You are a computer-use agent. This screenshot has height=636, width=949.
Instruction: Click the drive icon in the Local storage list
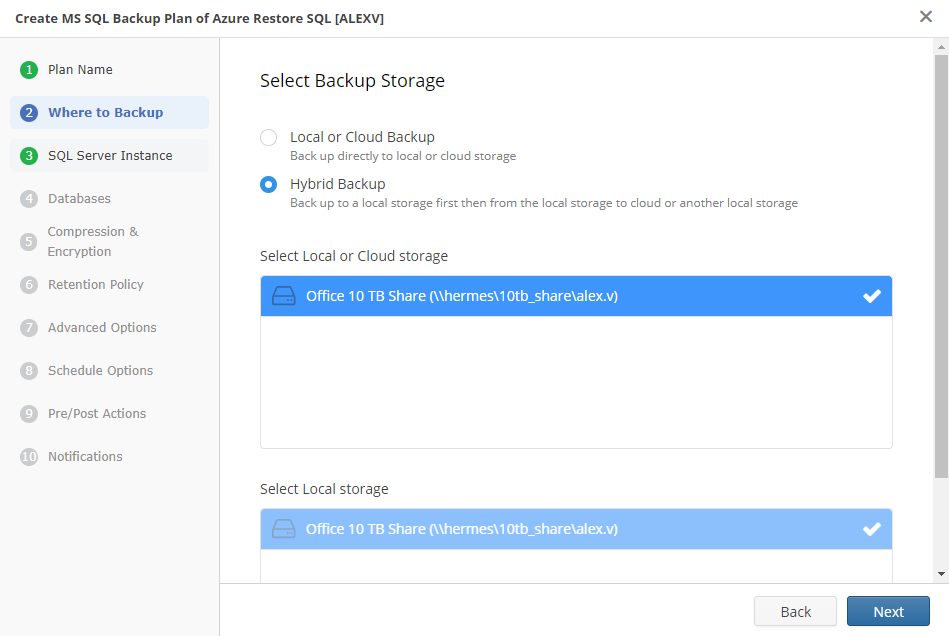[283, 528]
